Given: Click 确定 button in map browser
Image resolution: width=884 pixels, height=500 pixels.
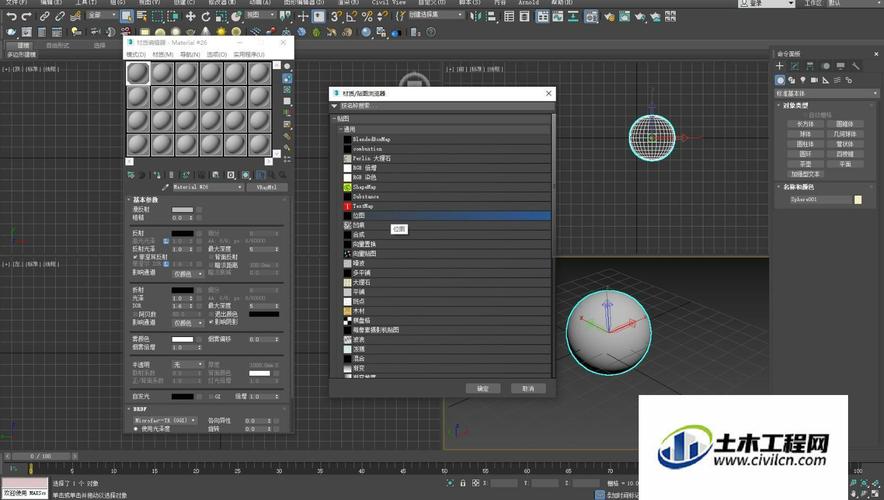Looking at the screenshot, I should pos(483,388).
